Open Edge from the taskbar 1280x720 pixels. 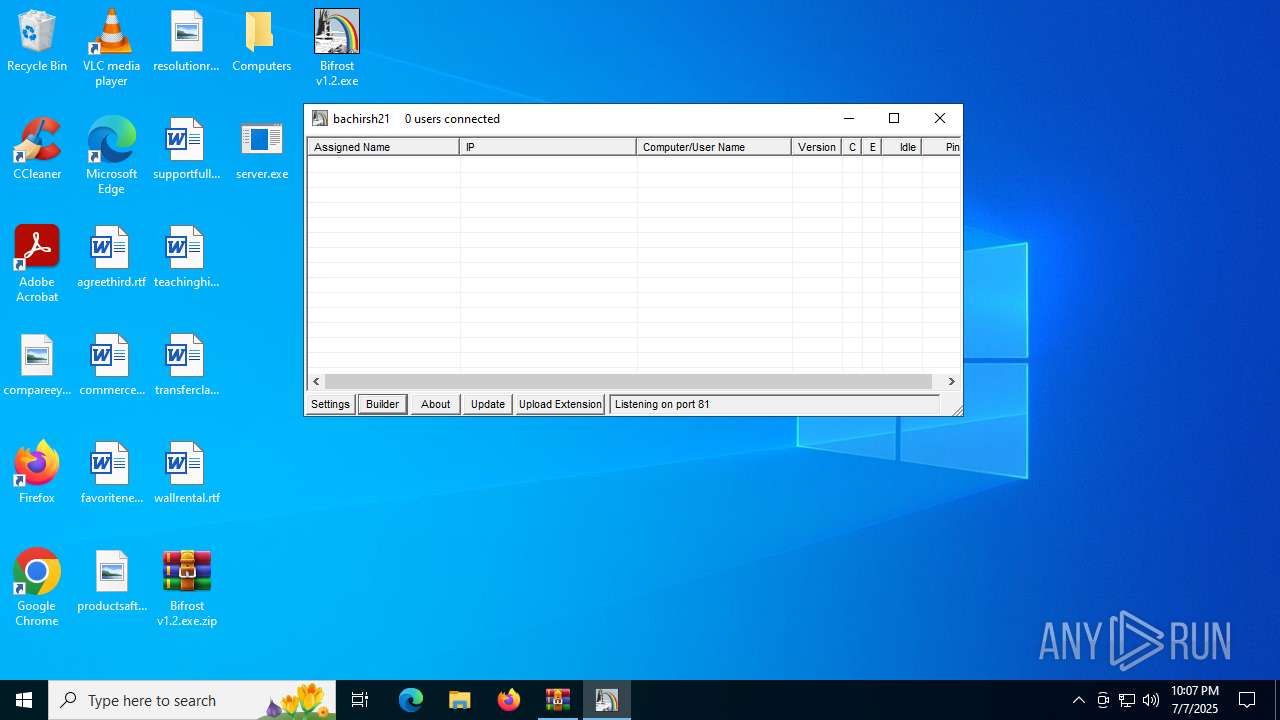[x=411, y=700]
